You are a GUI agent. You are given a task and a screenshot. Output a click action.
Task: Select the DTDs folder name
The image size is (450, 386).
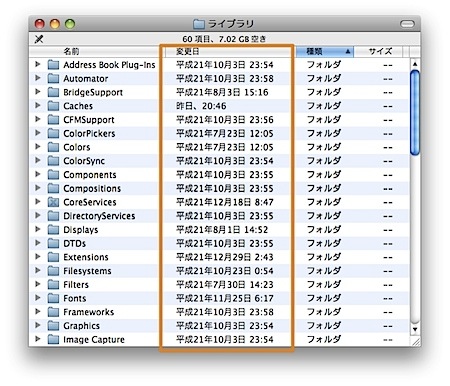click(x=74, y=243)
